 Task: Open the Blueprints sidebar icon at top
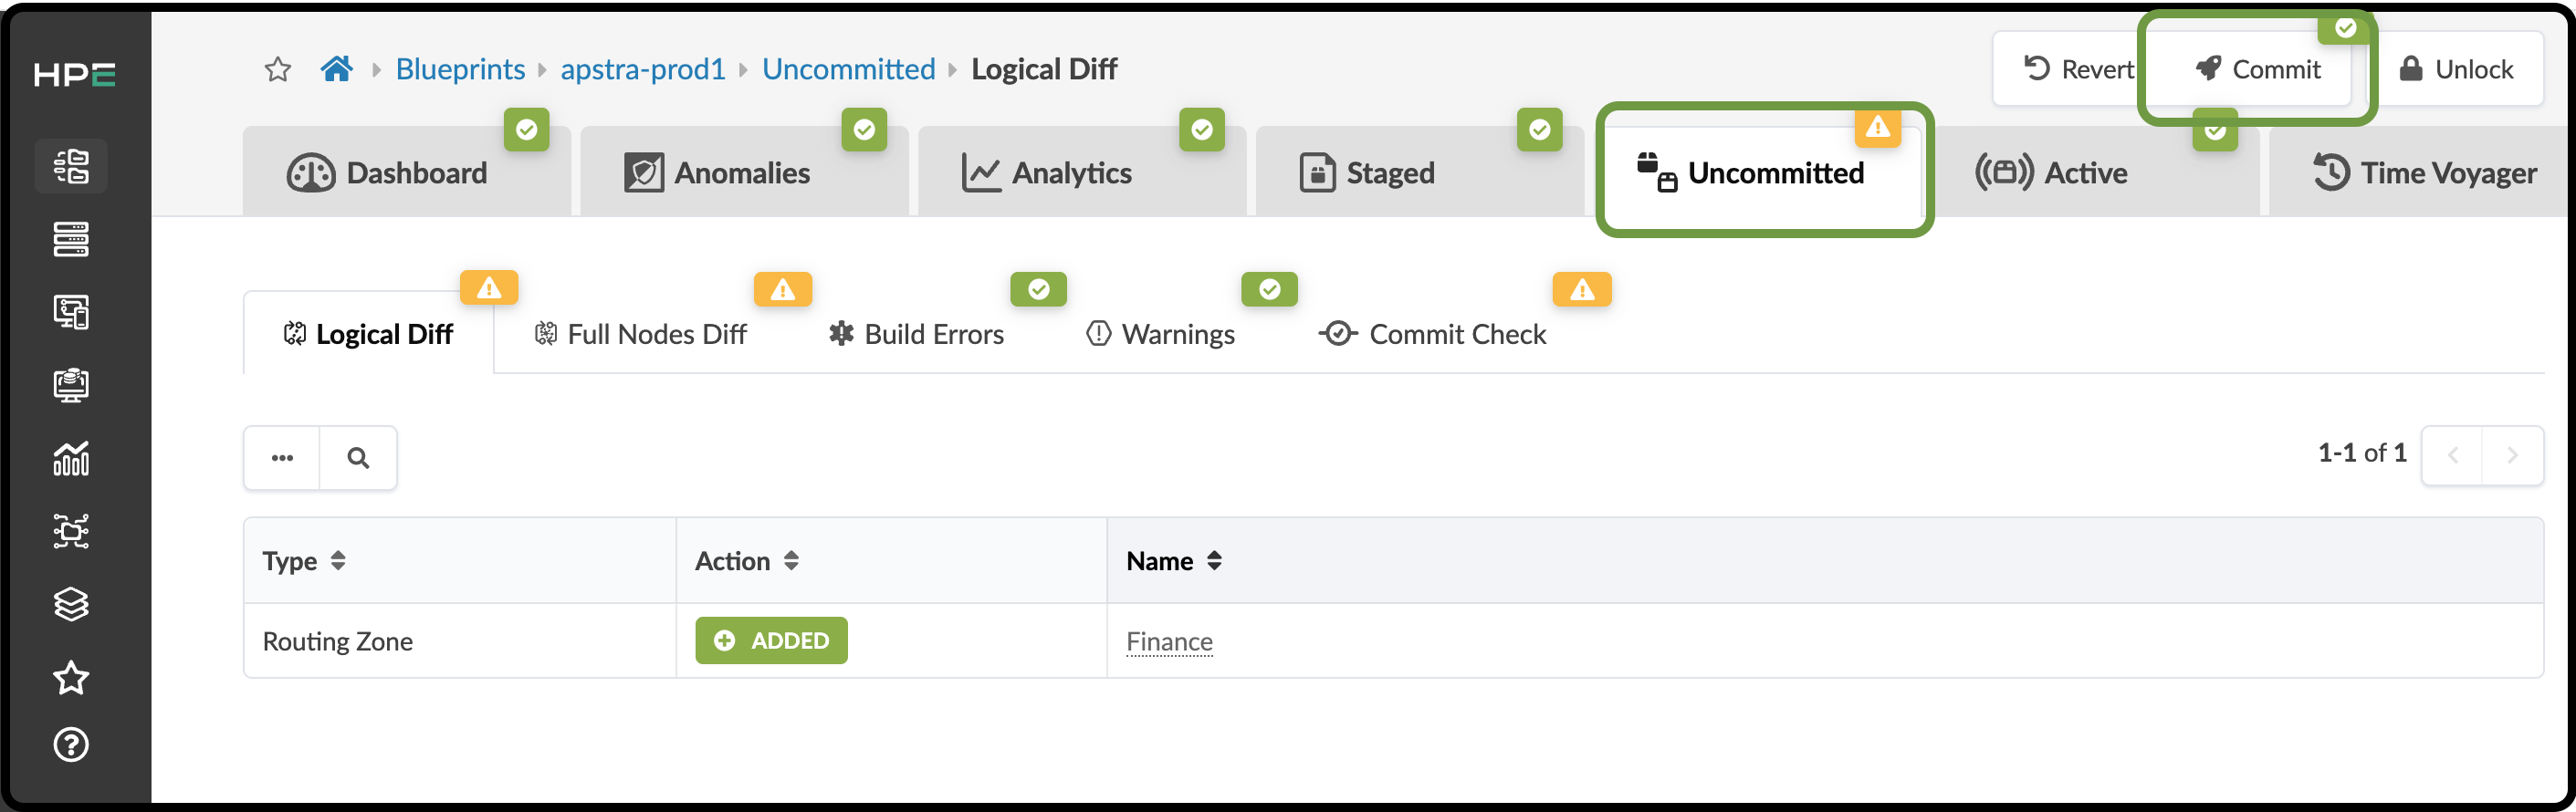coord(71,166)
